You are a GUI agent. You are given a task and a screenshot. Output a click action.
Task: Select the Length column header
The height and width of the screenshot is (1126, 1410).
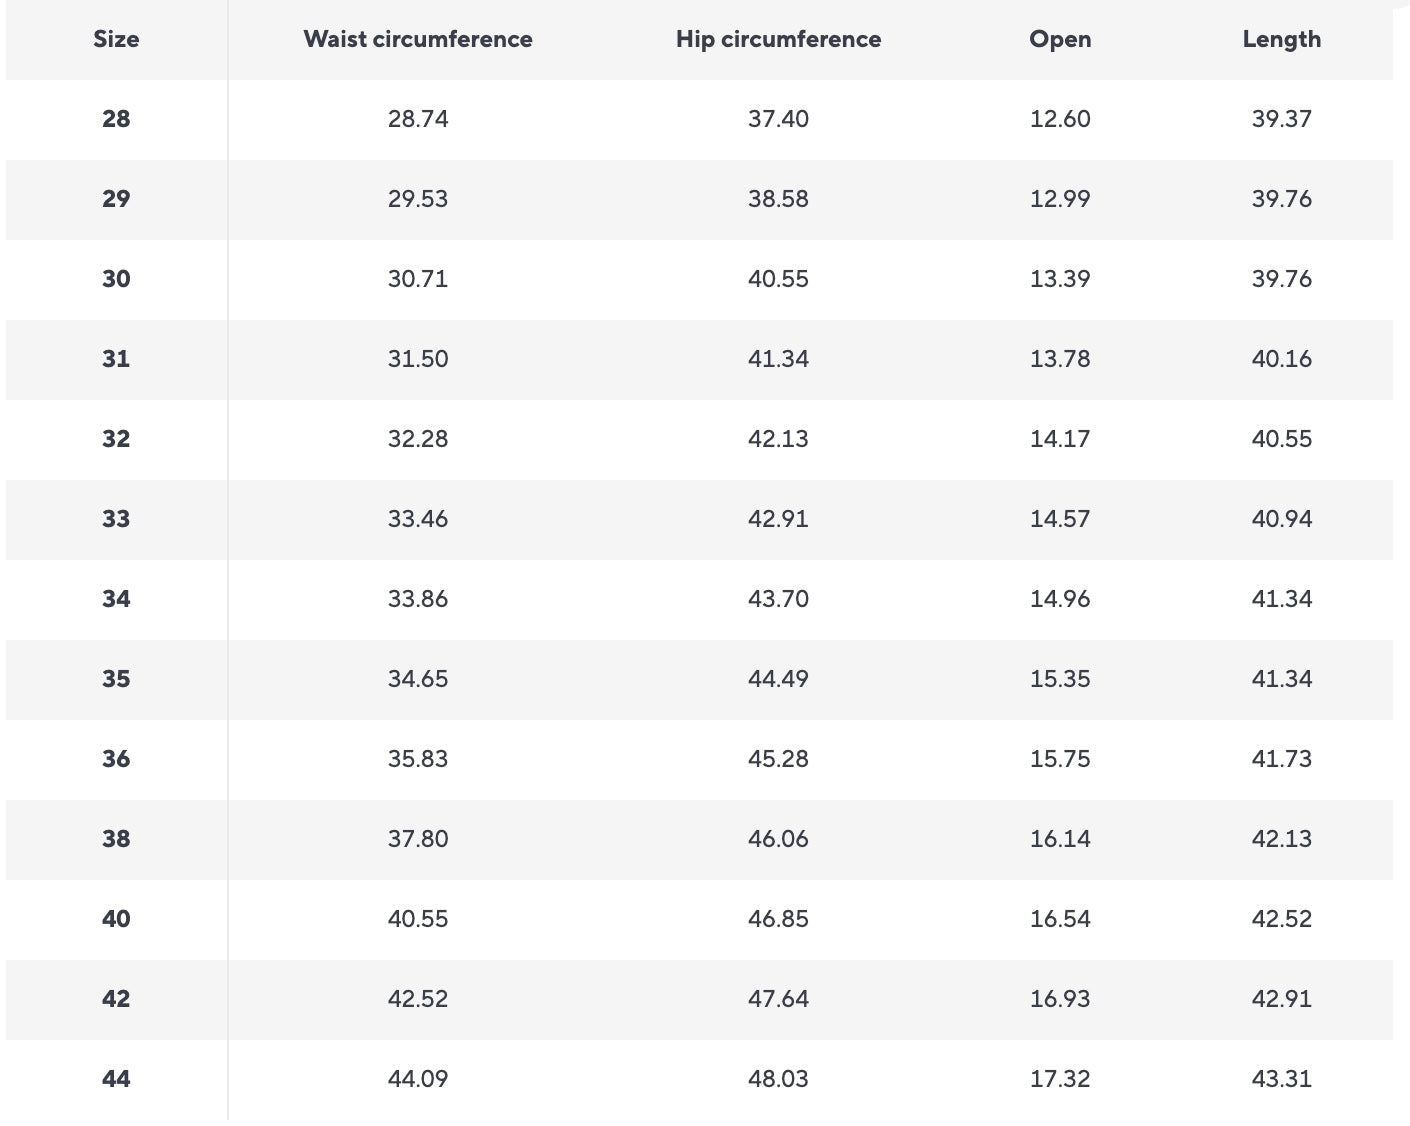tap(1281, 39)
